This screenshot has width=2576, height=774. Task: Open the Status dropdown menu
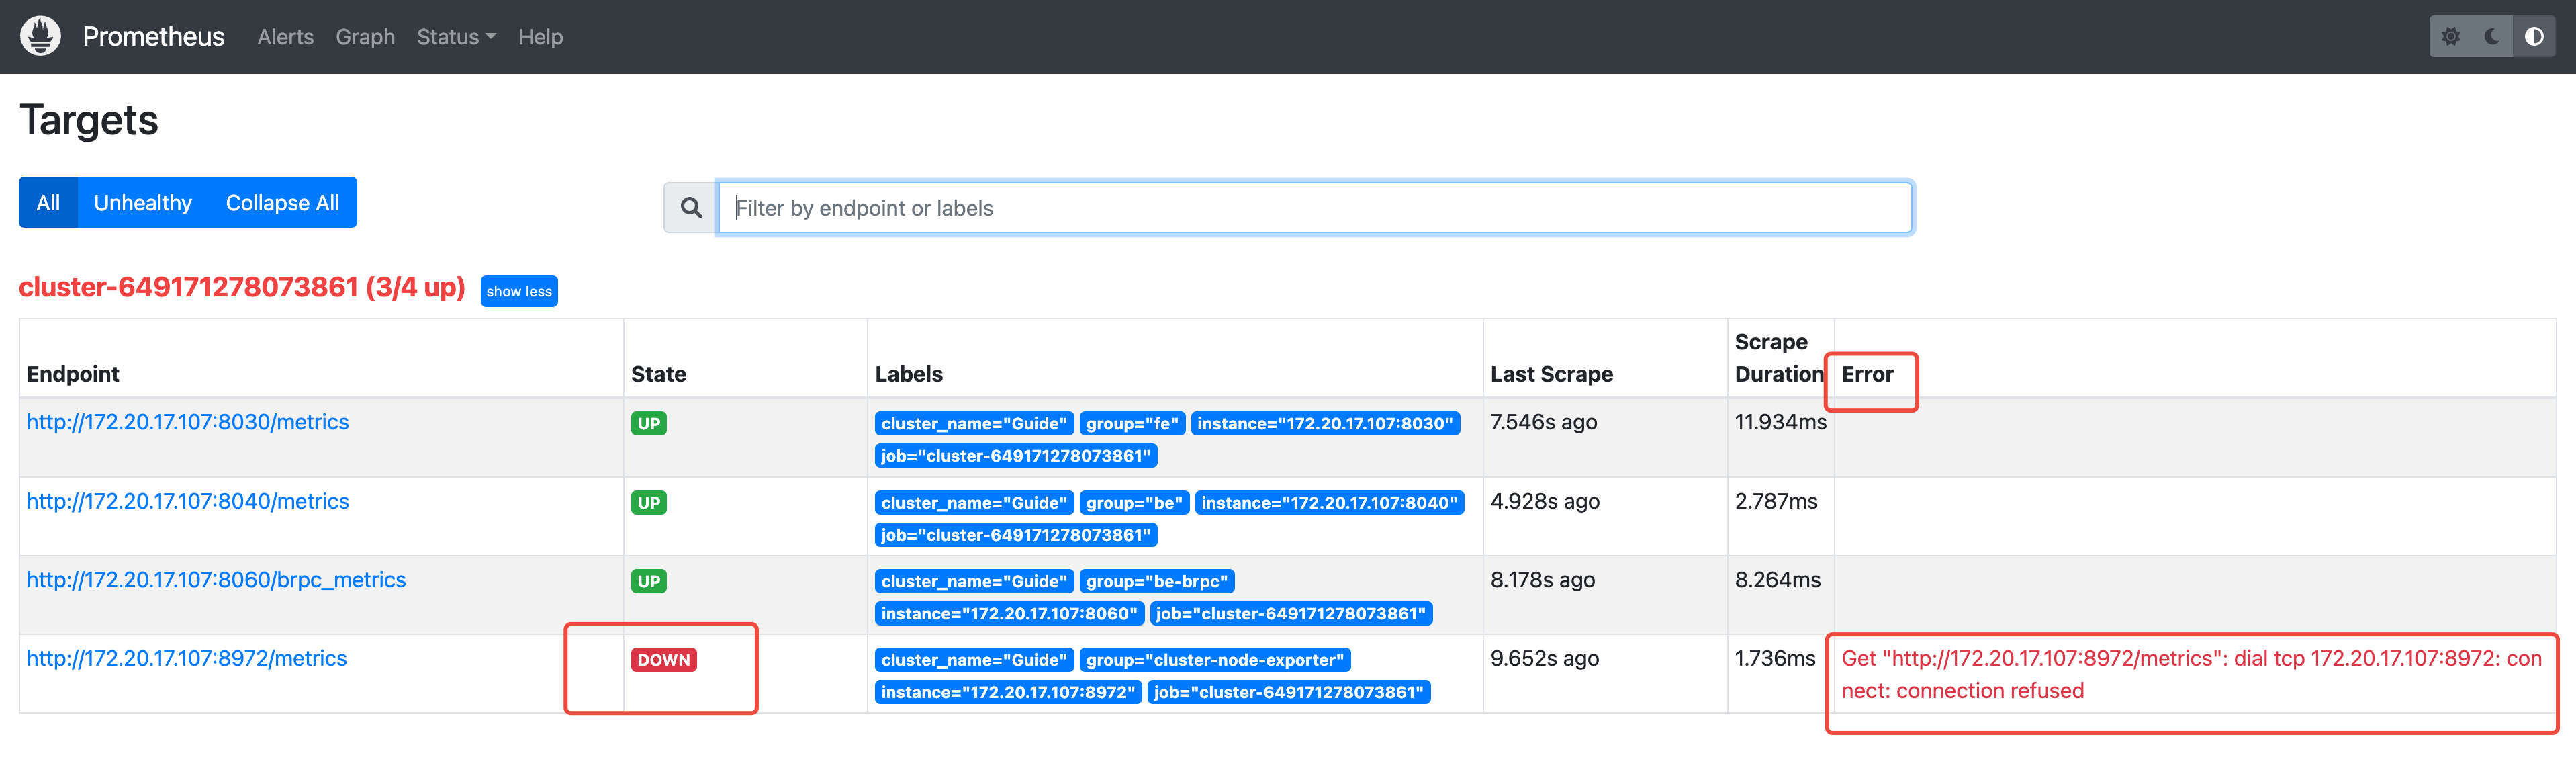[x=456, y=37]
